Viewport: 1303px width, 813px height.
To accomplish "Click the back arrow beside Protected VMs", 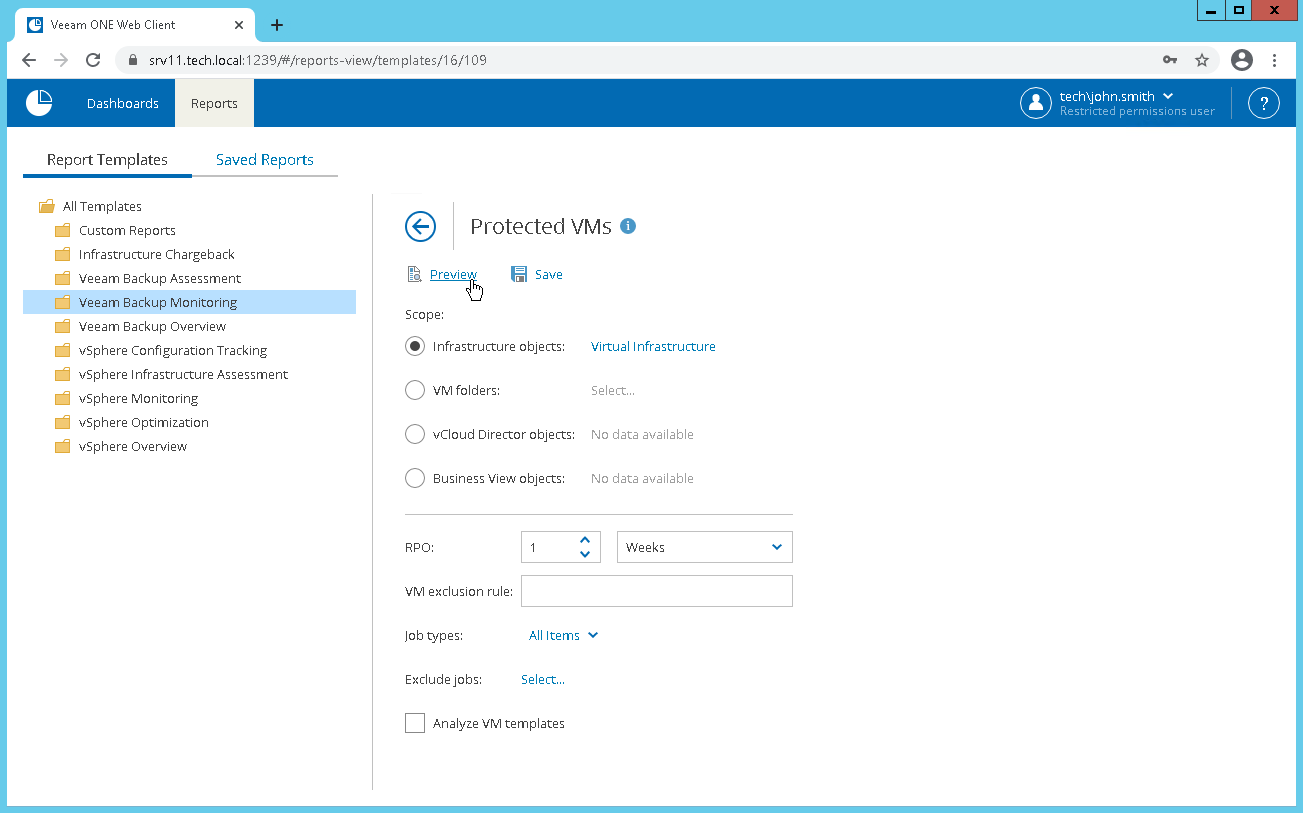I will pyautogui.click(x=421, y=227).
